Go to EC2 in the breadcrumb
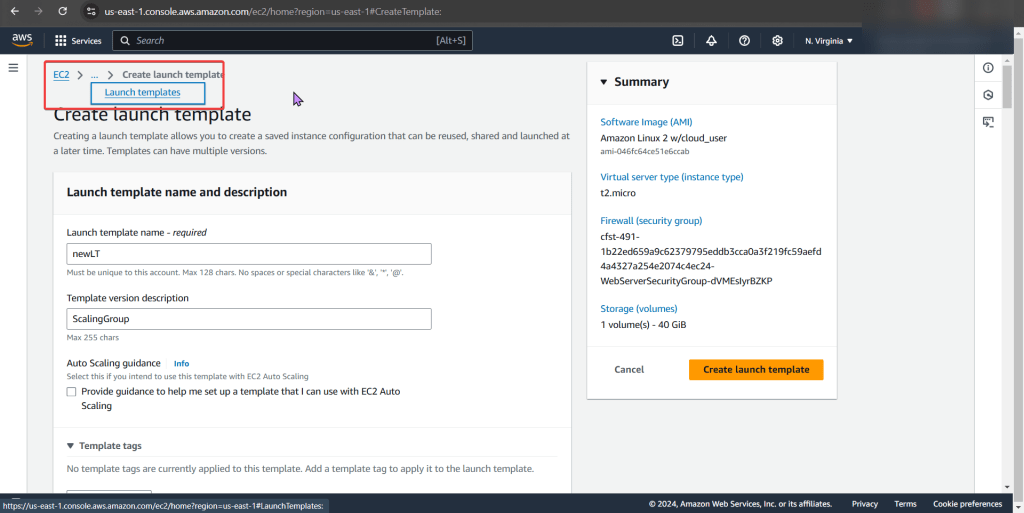The height and width of the screenshot is (513, 1024). (61, 75)
